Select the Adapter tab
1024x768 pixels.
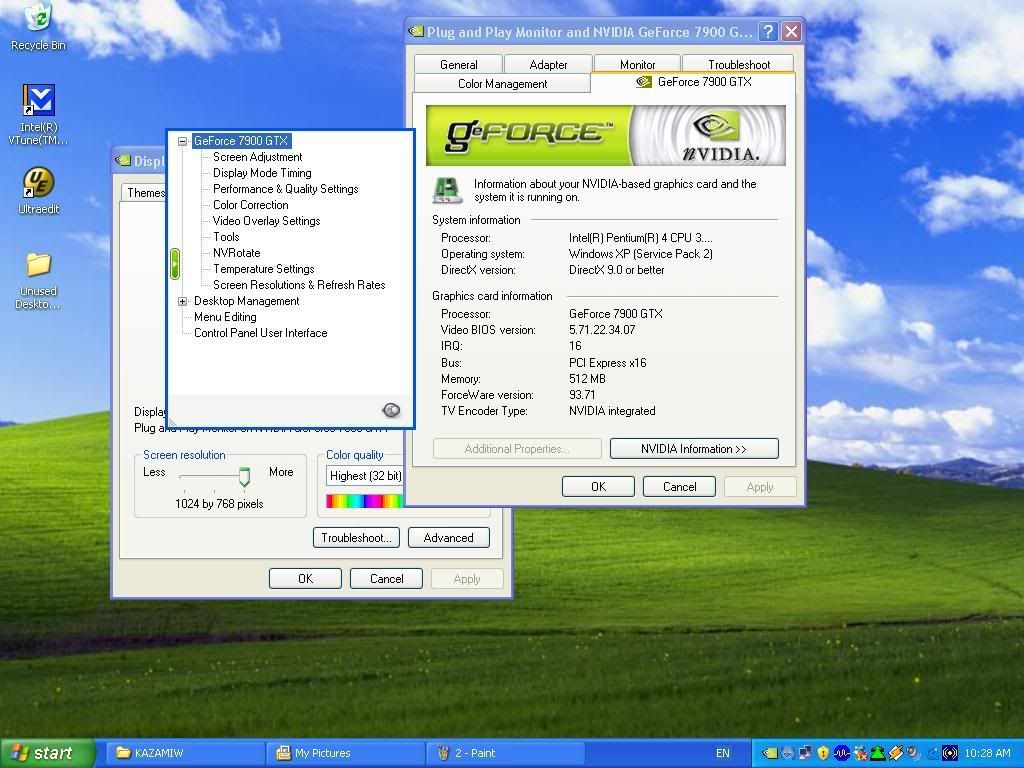[x=548, y=64]
